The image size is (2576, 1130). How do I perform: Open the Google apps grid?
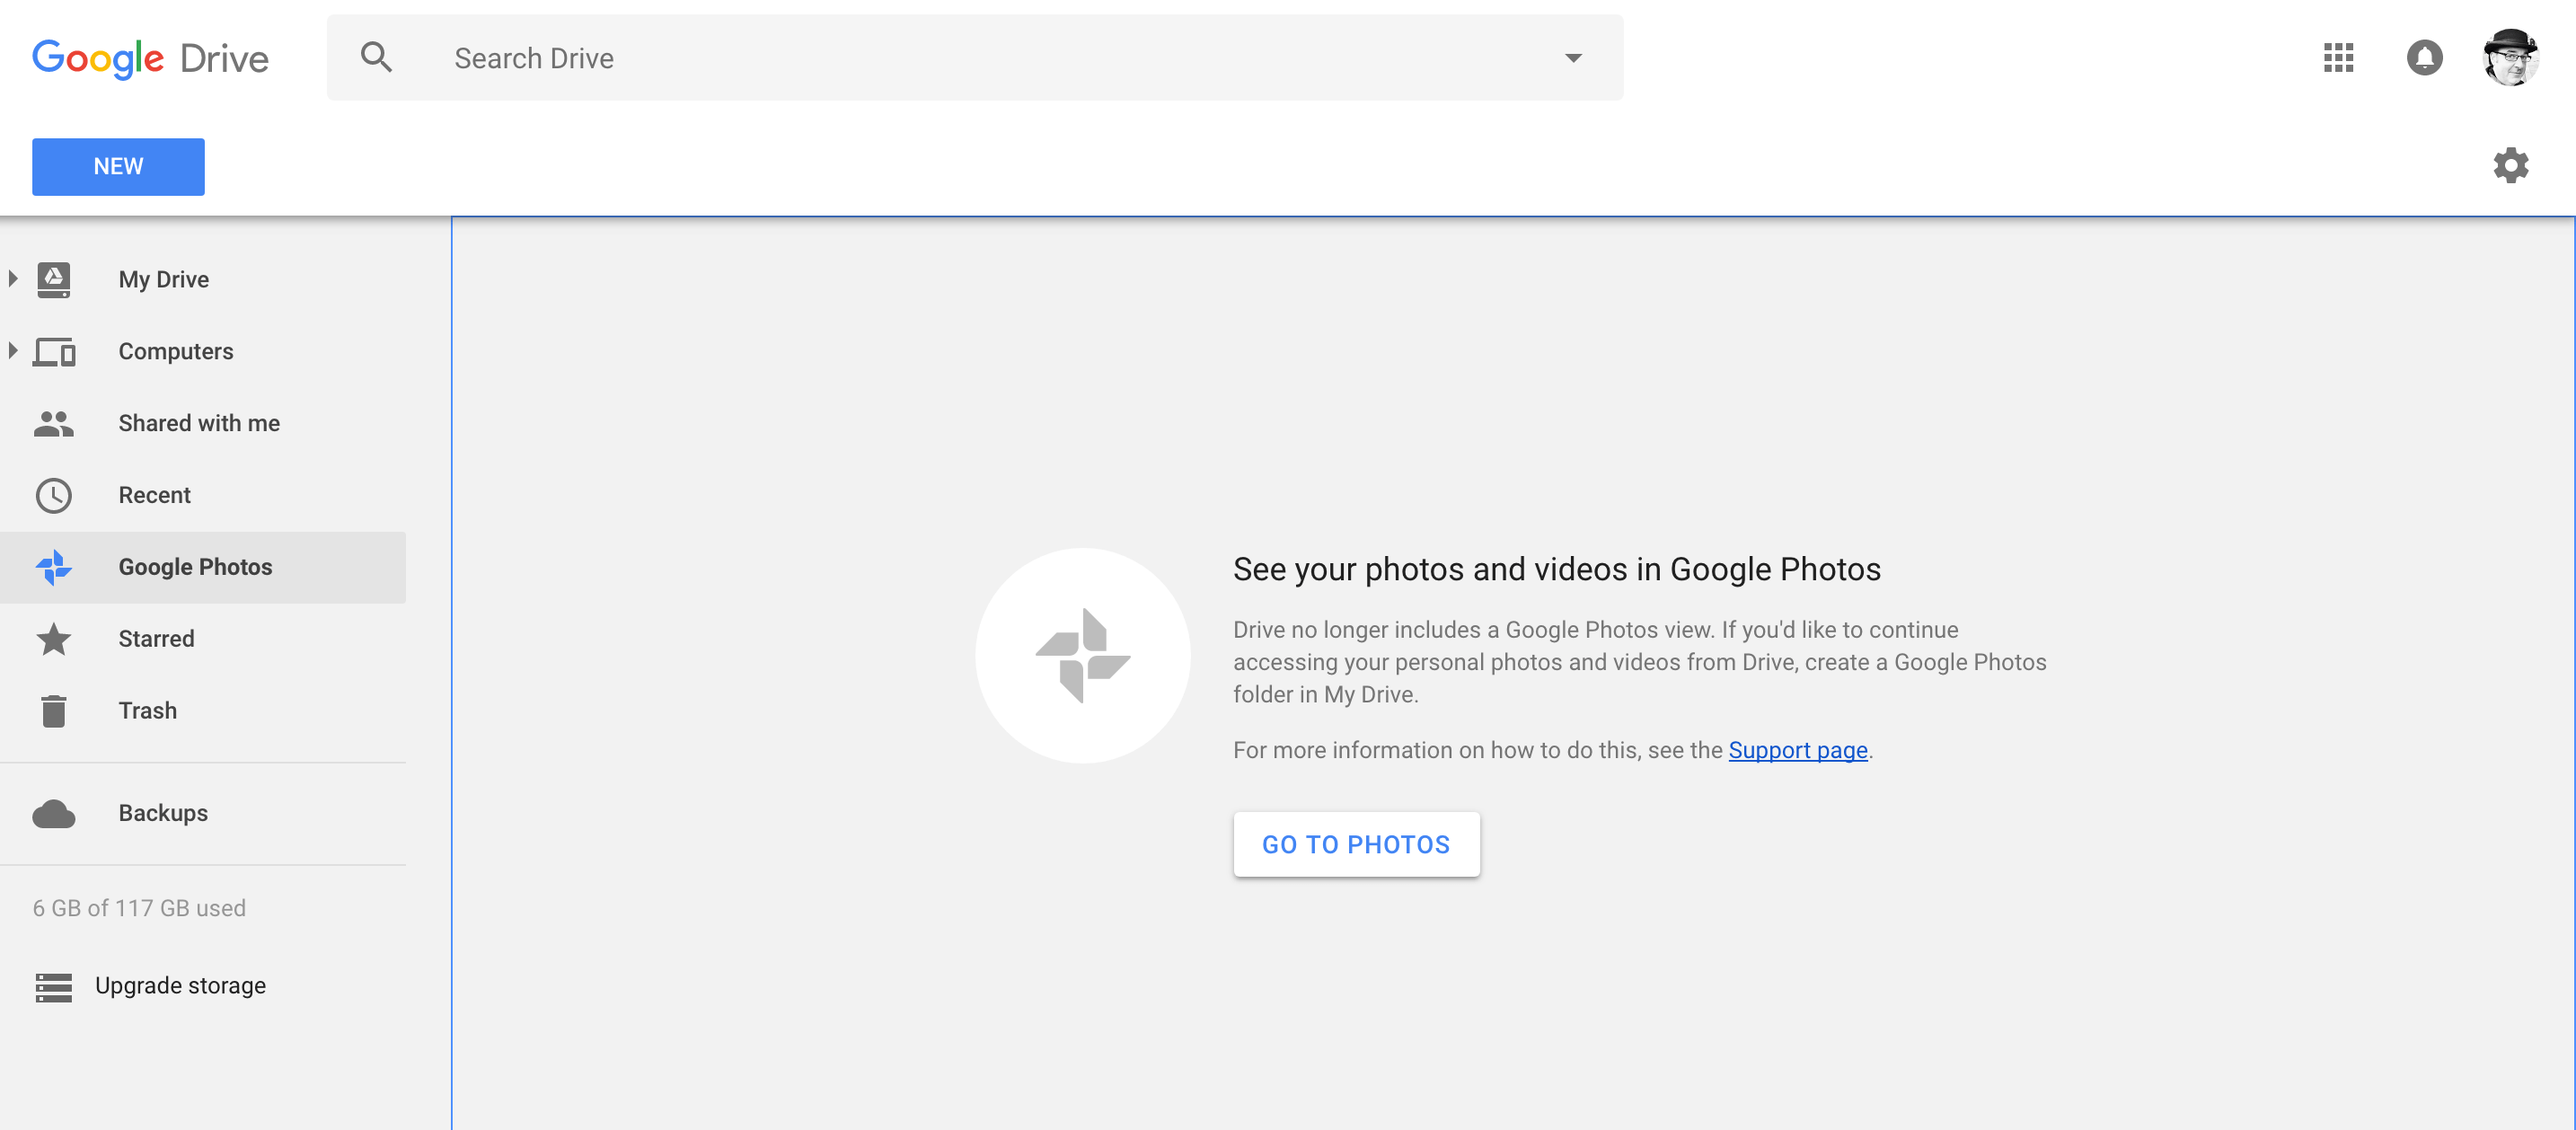coord(2338,57)
